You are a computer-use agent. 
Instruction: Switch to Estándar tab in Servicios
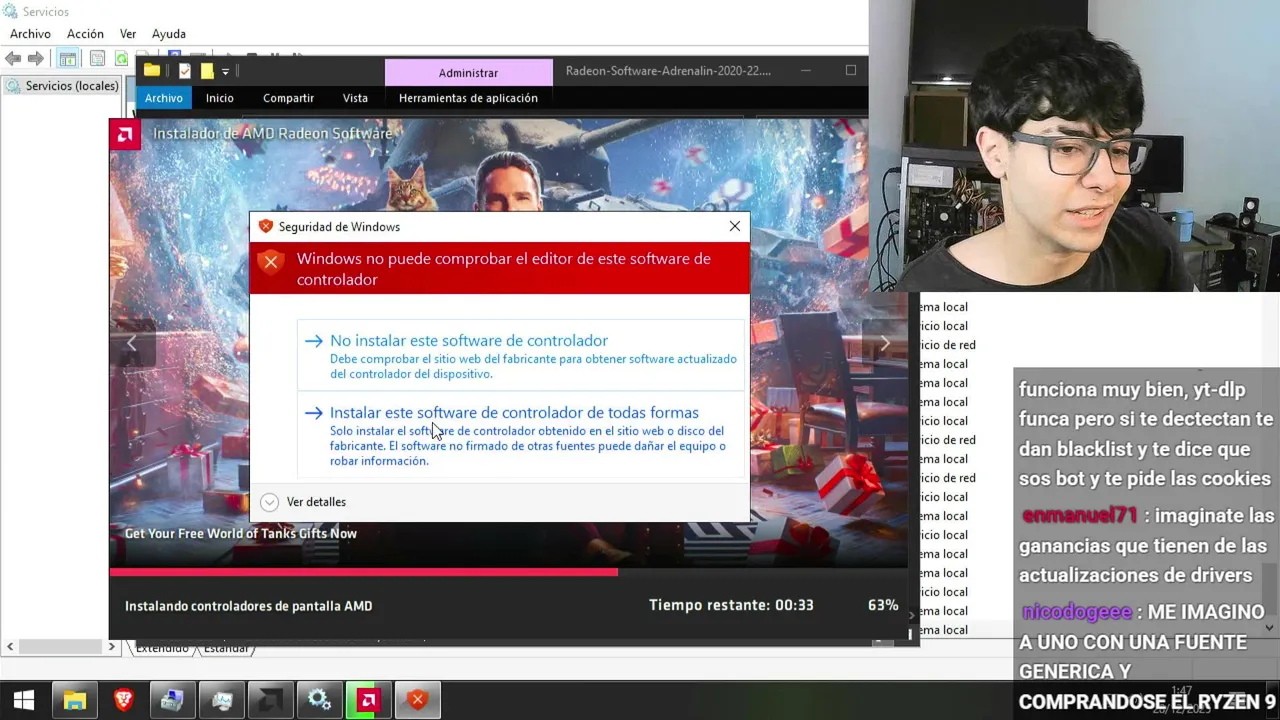(225, 649)
